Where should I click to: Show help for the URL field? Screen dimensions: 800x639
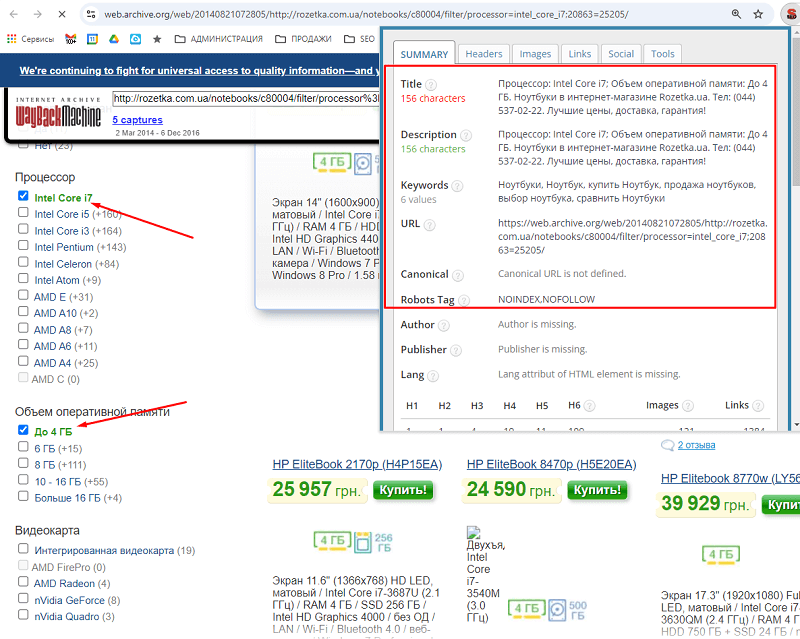coord(430,225)
